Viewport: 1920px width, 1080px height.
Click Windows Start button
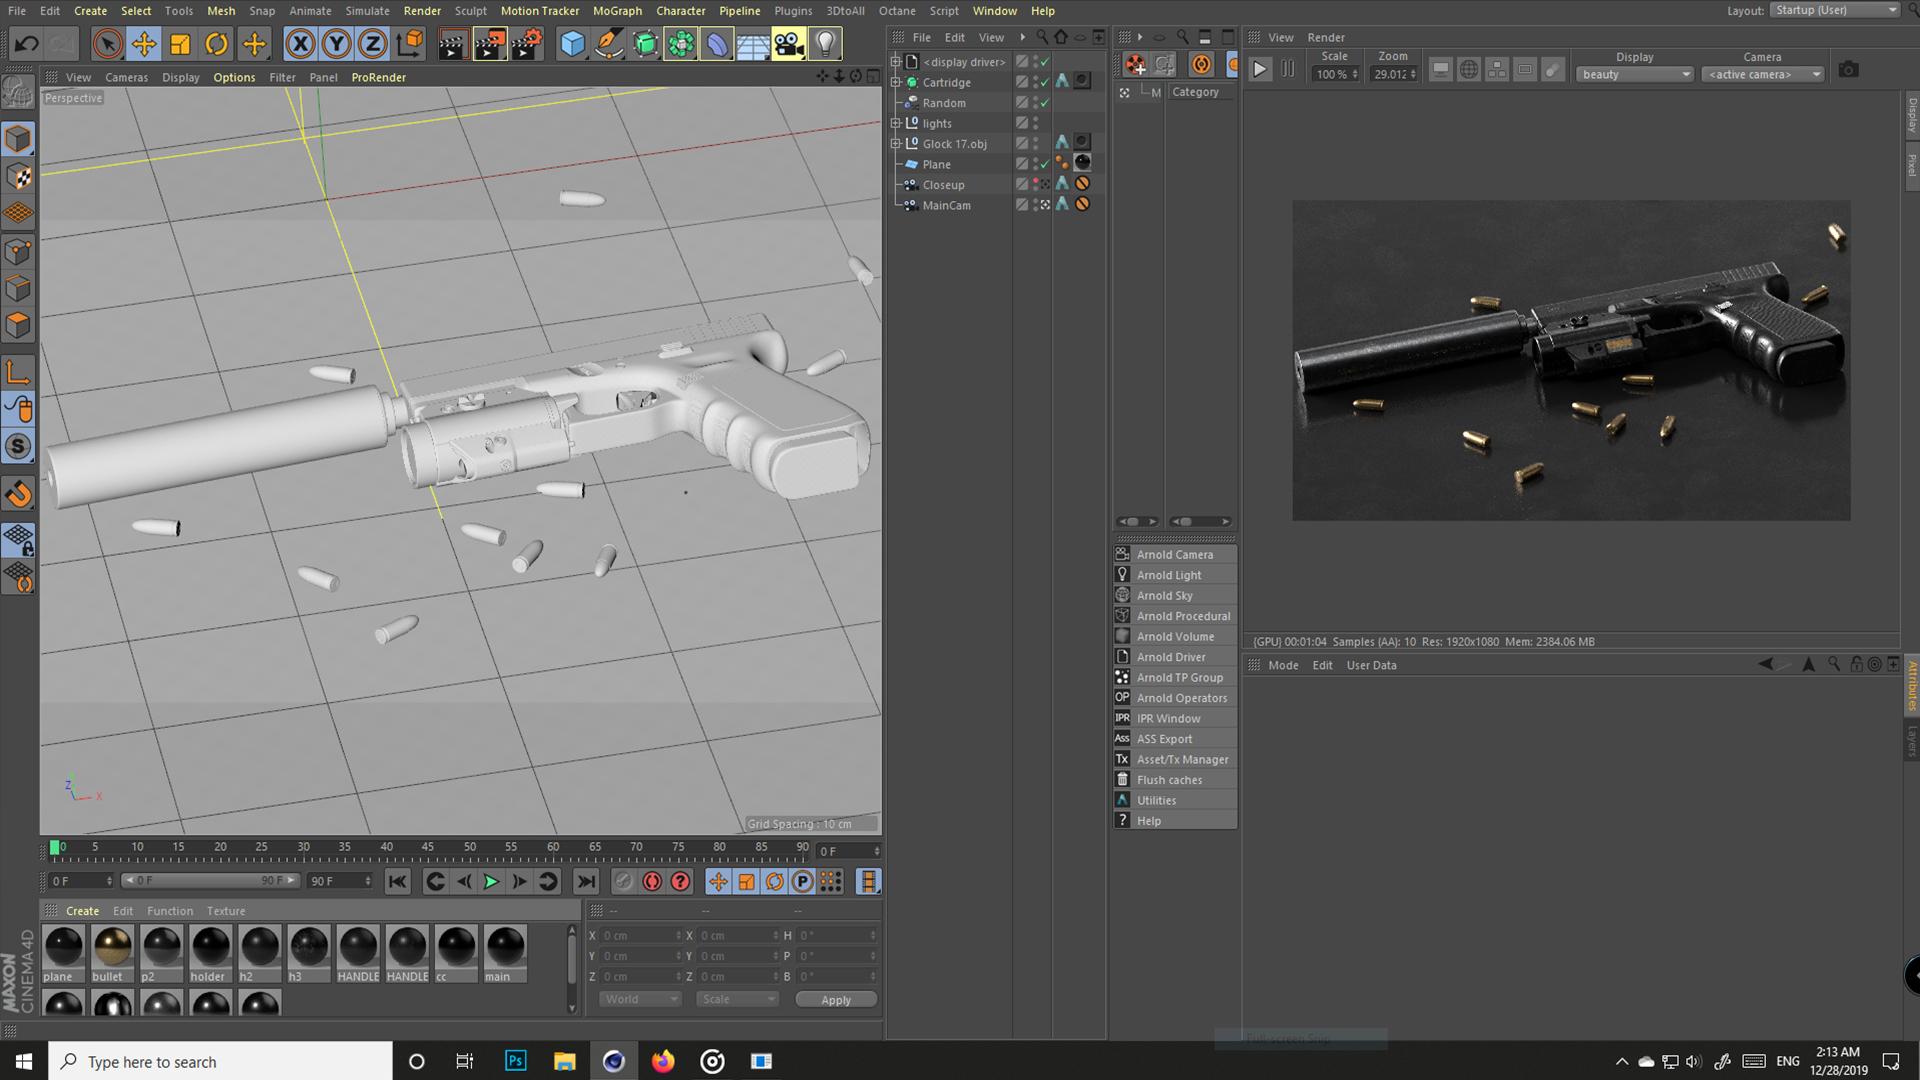point(24,1061)
